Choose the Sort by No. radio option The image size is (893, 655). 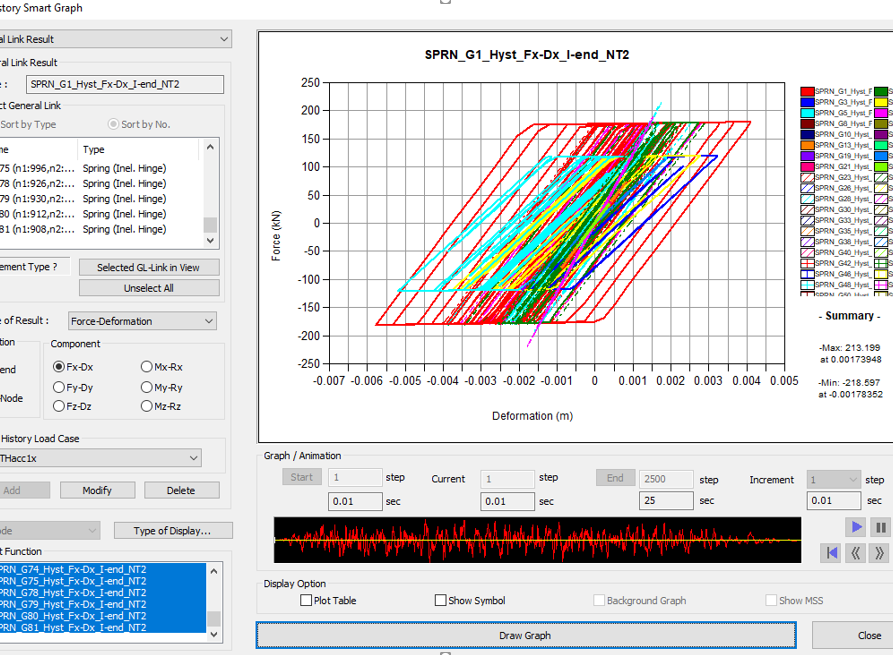[x=113, y=124]
